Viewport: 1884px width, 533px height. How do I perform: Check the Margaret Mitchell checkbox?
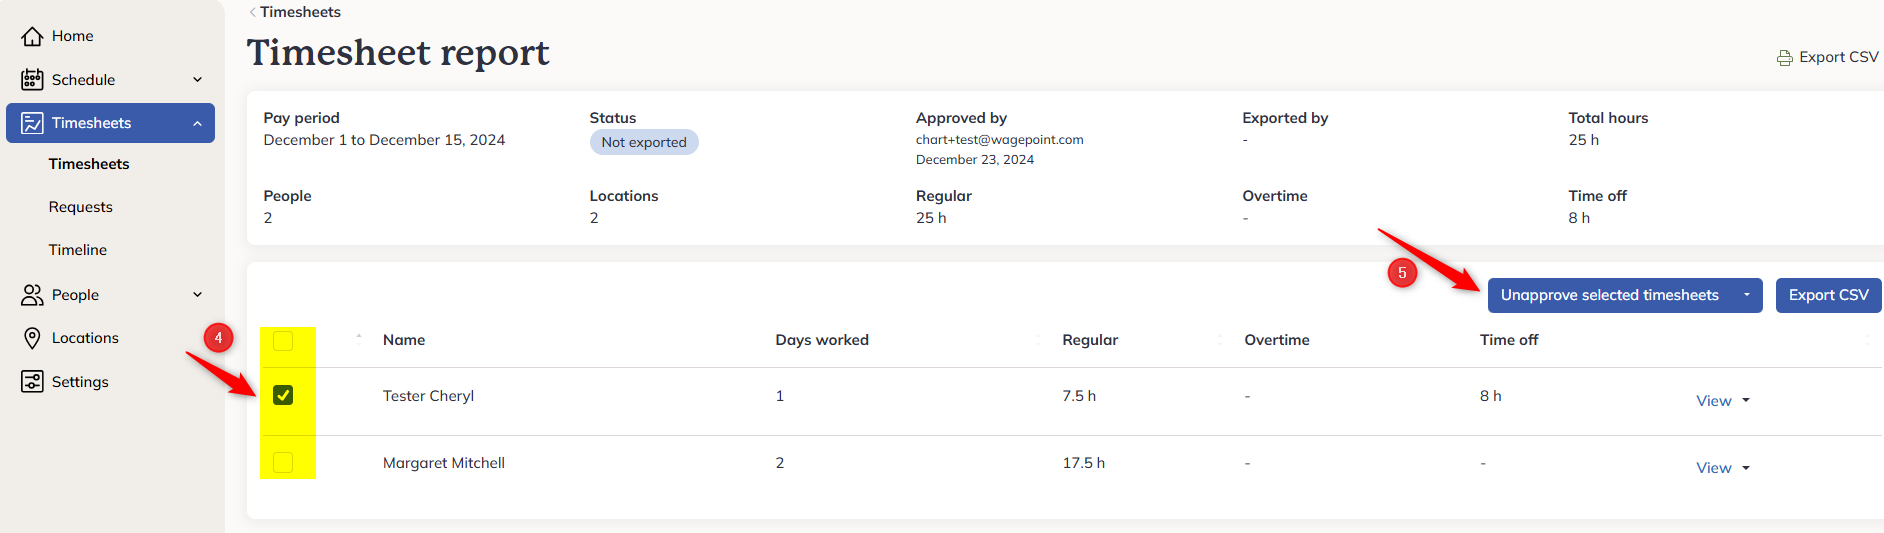[x=283, y=462]
